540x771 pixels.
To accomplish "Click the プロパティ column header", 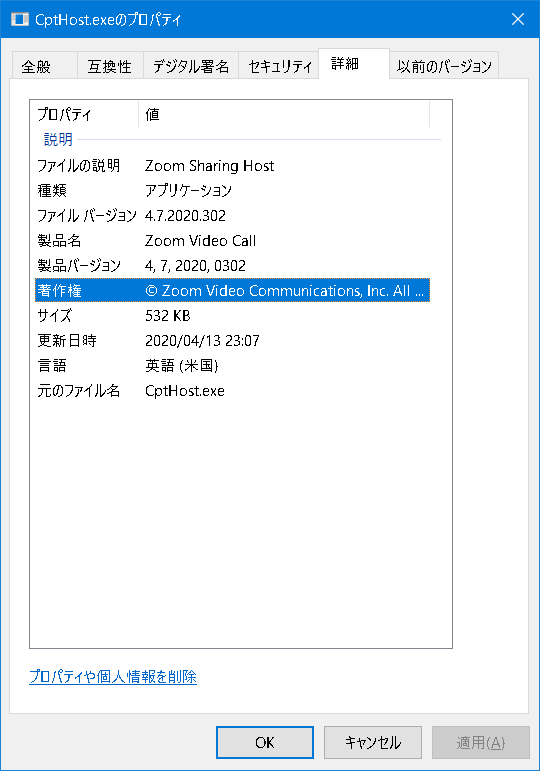I will (84, 114).
